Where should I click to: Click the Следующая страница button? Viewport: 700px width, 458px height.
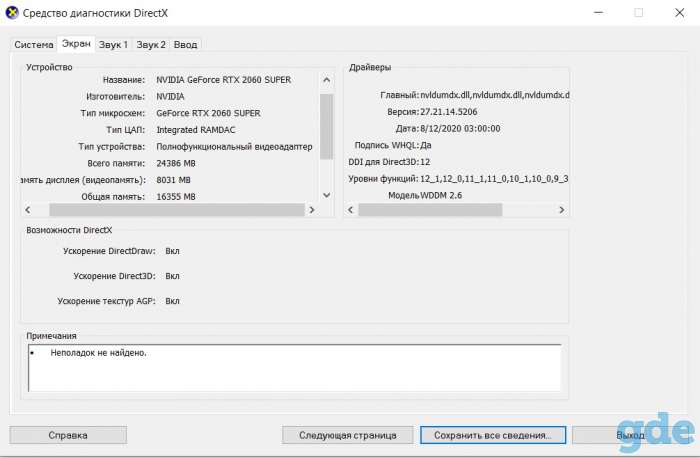click(x=347, y=435)
